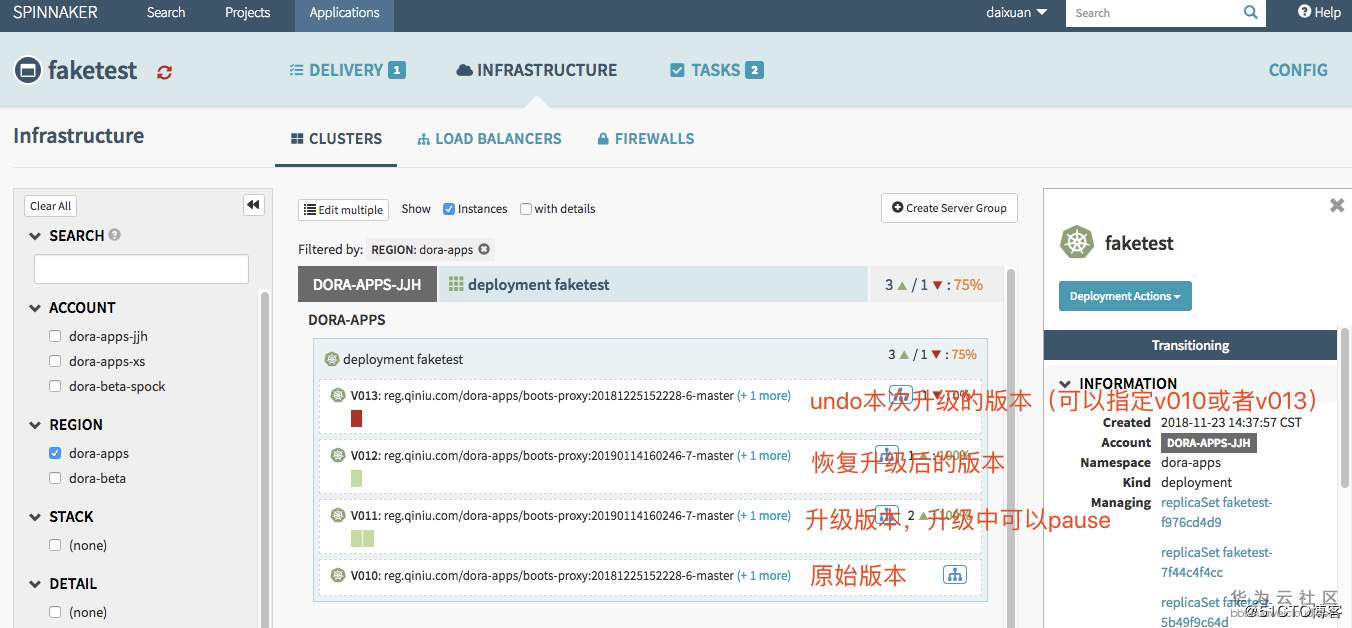The image size is (1352, 628).
Task: Open the TASKS tab
Action: tap(716, 70)
